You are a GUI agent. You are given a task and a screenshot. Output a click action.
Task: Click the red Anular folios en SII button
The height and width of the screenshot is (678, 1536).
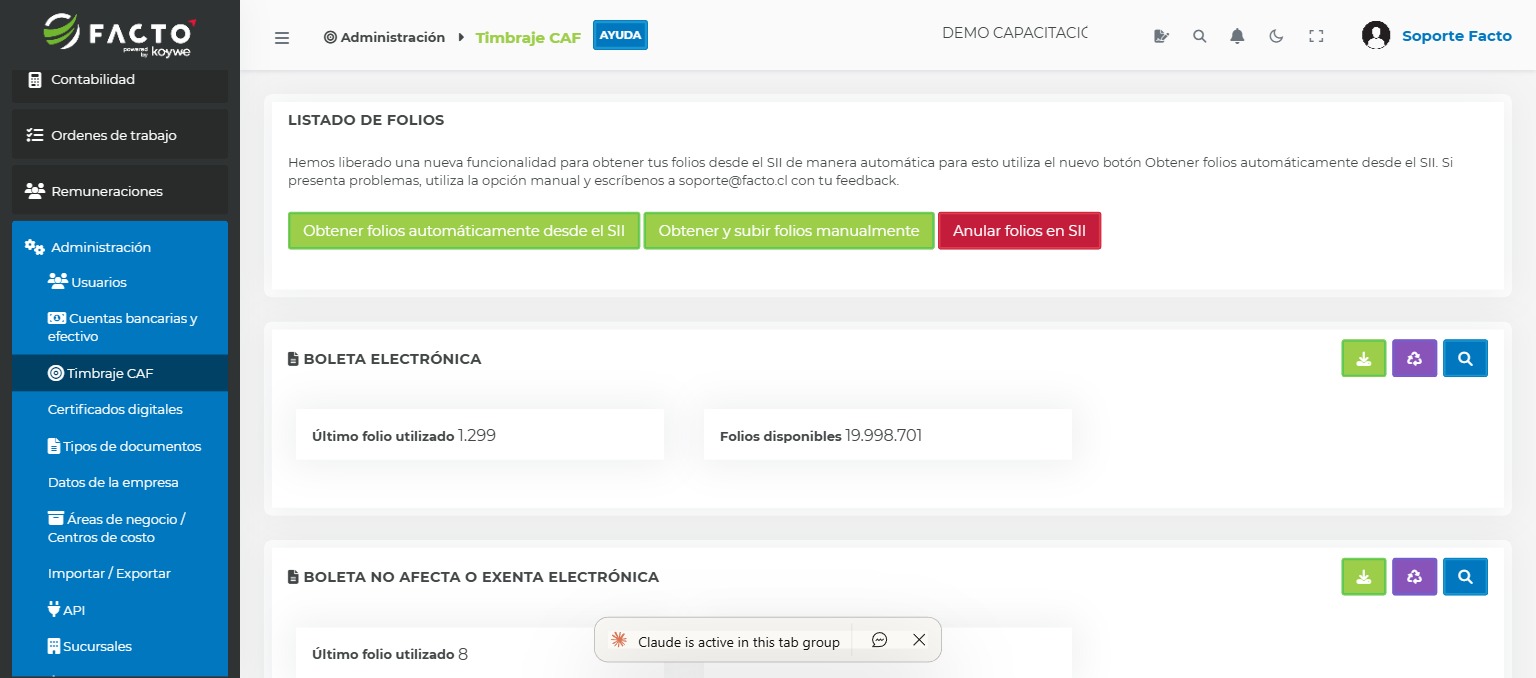point(1019,230)
